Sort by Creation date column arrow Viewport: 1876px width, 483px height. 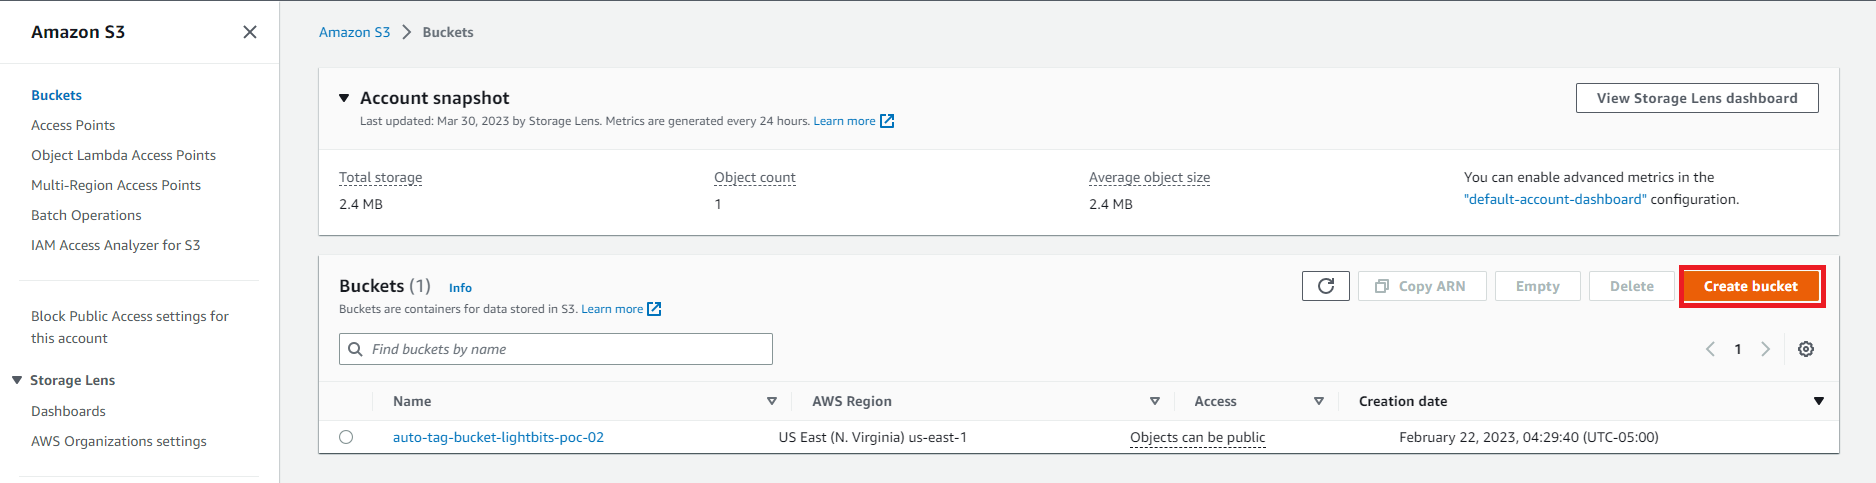tap(1818, 401)
